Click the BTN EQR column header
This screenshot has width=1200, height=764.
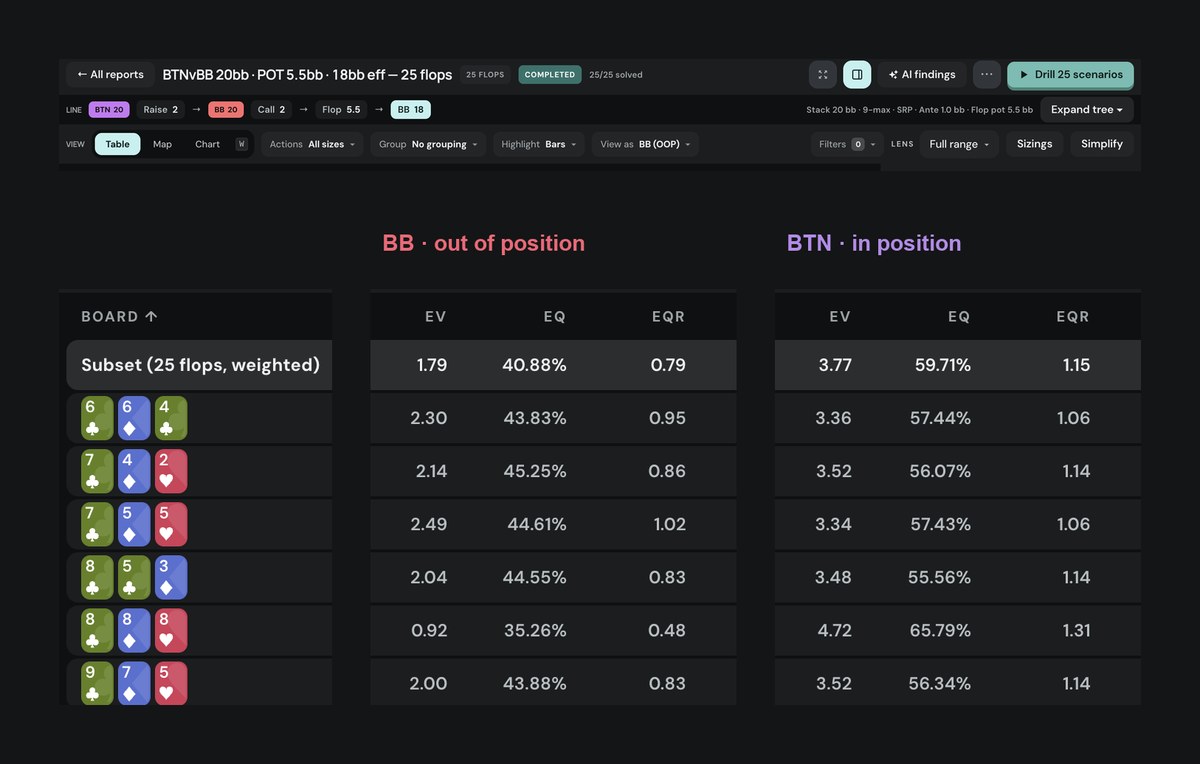[1073, 317]
